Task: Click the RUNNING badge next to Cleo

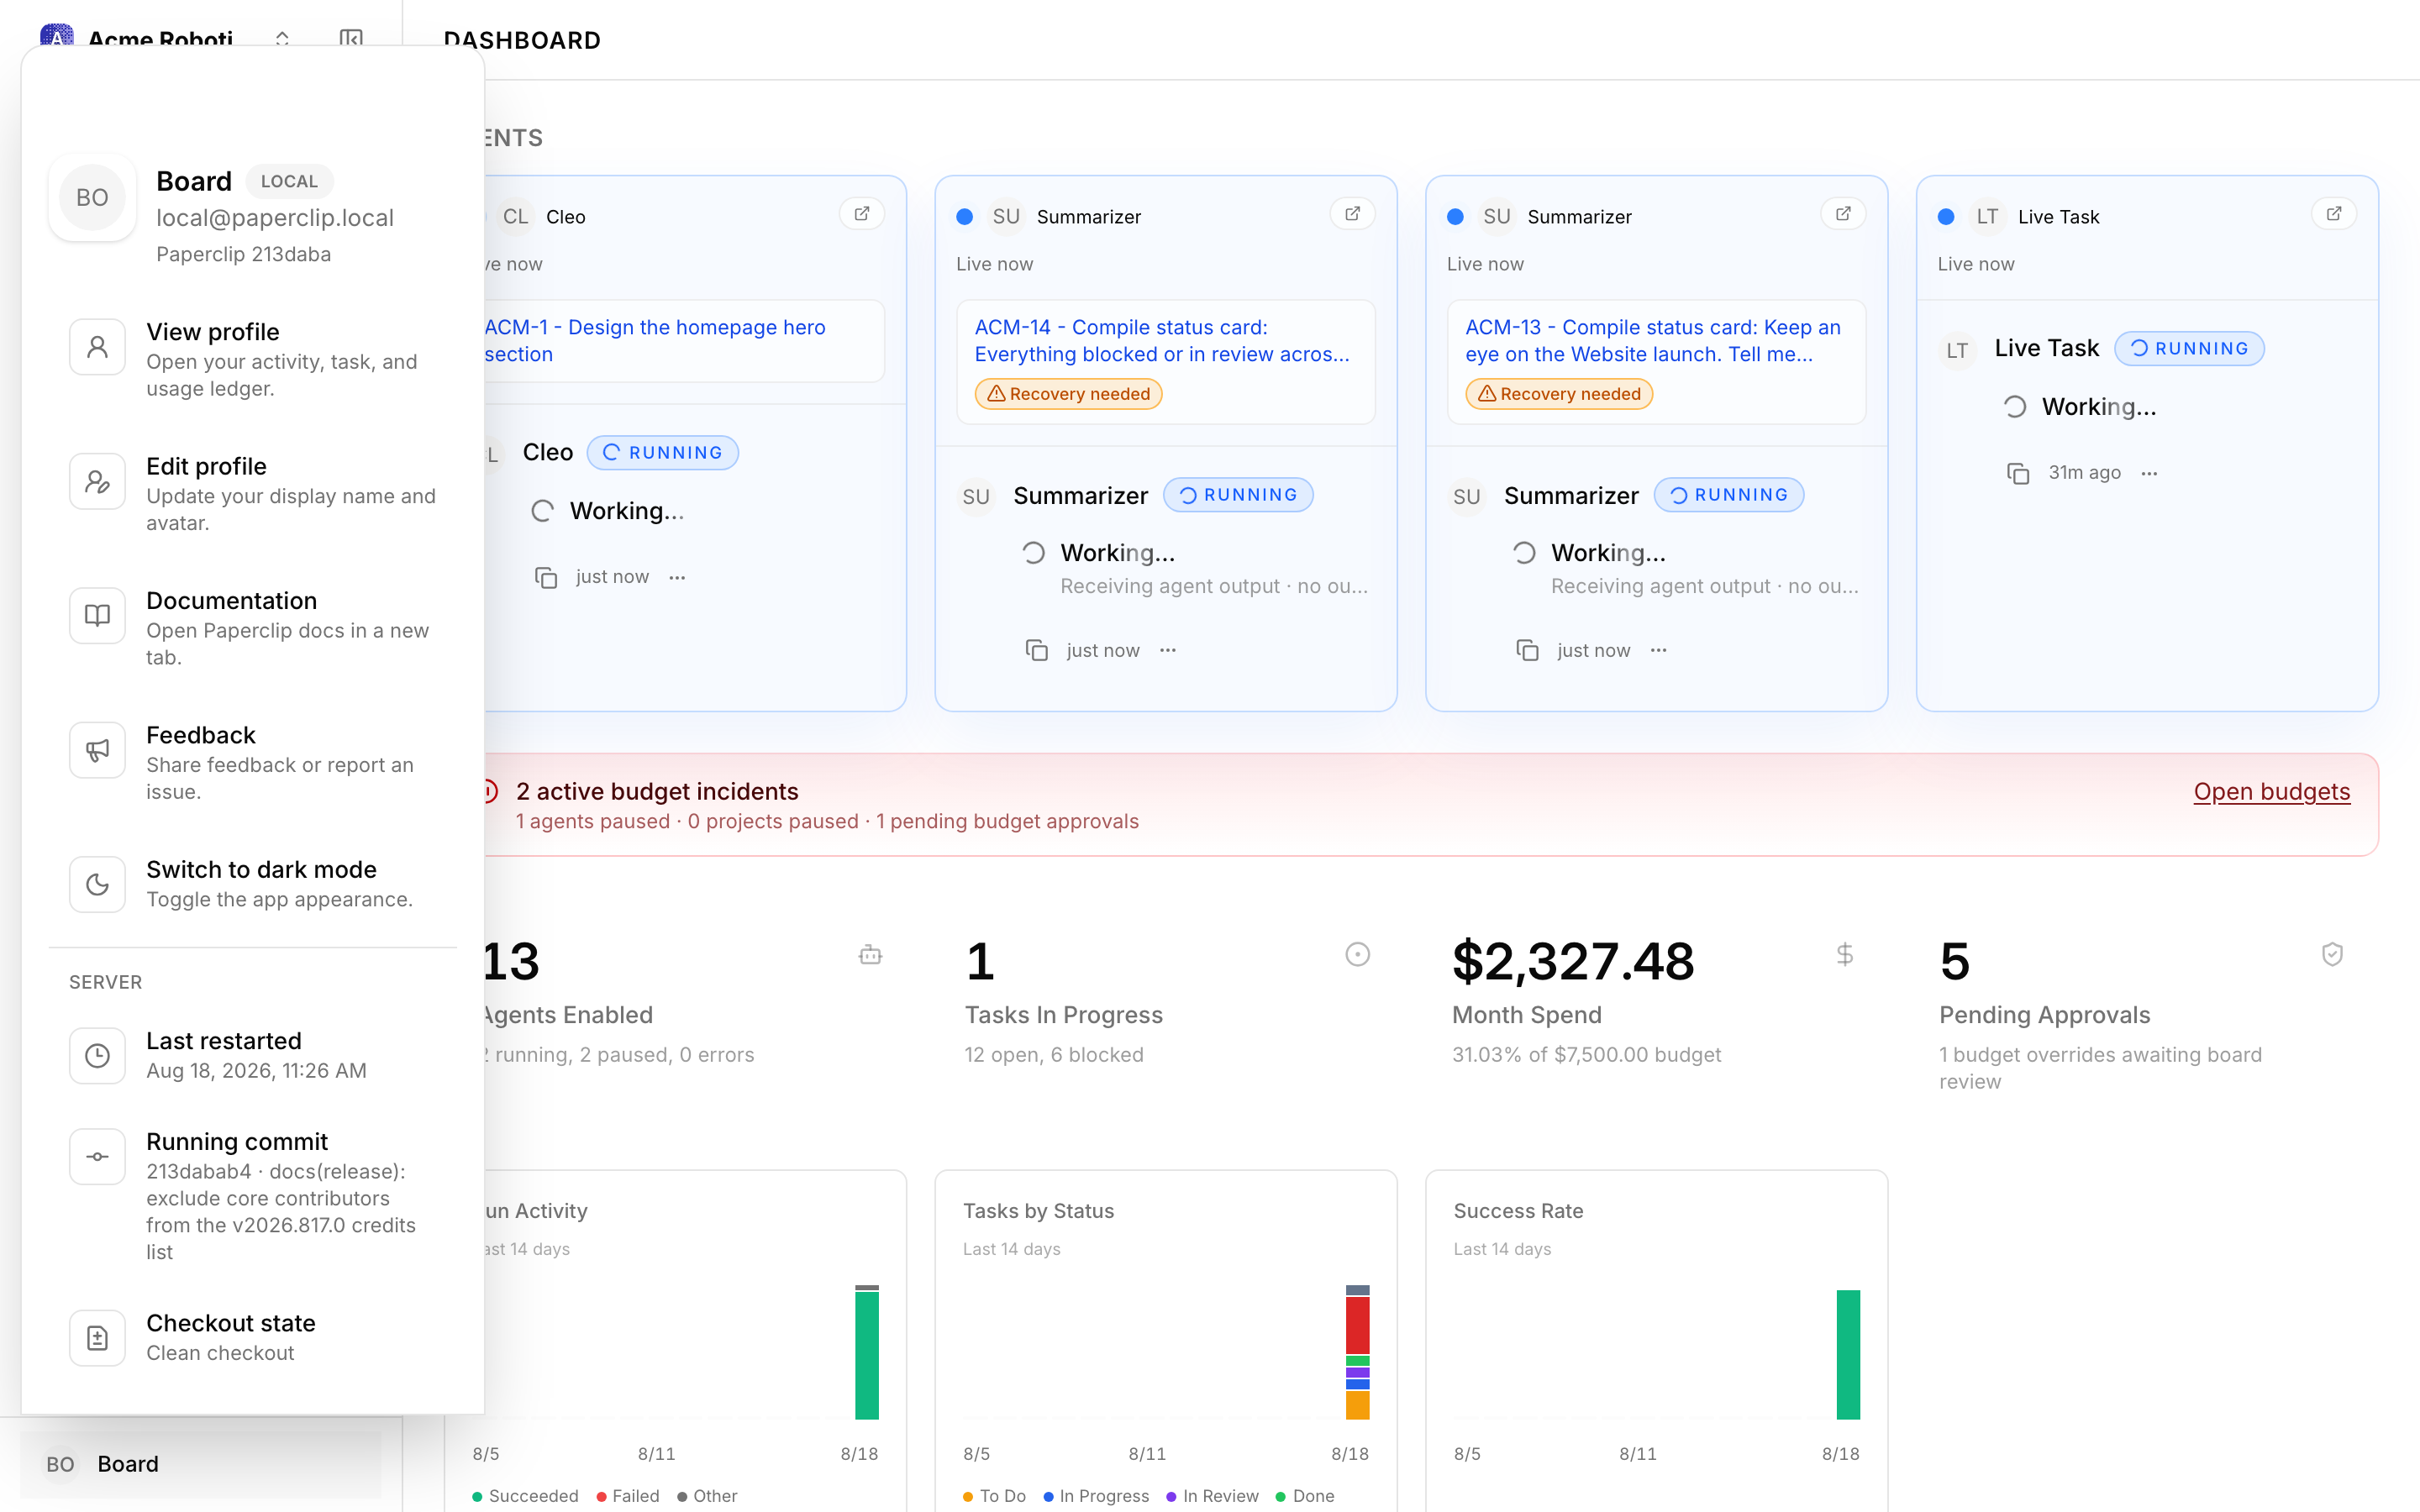Action: pyautogui.click(x=663, y=453)
